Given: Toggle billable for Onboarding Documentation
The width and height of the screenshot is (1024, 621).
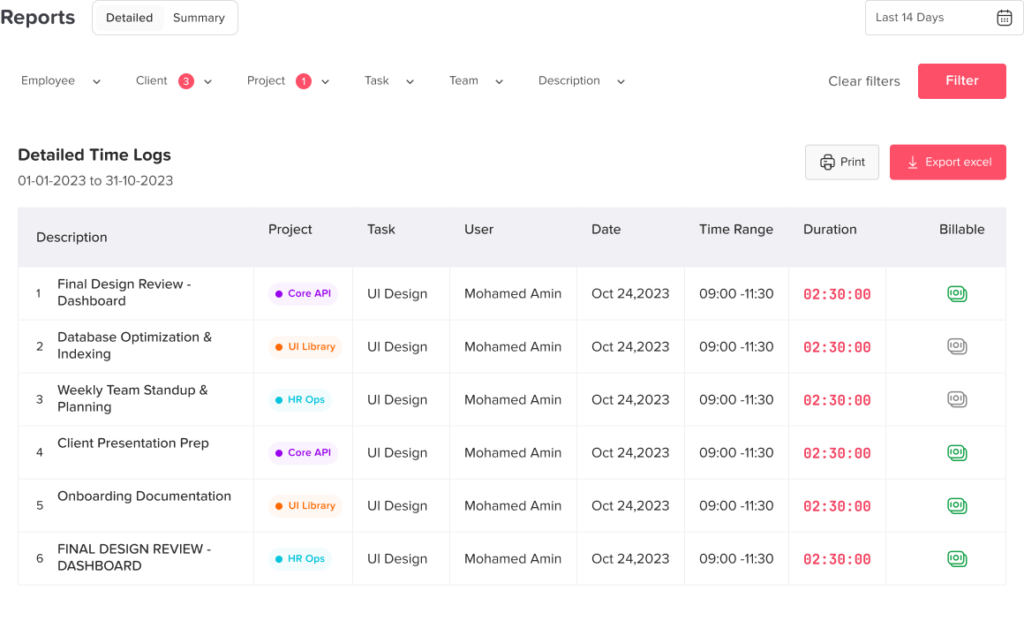Looking at the screenshot, I should [957, 505].
